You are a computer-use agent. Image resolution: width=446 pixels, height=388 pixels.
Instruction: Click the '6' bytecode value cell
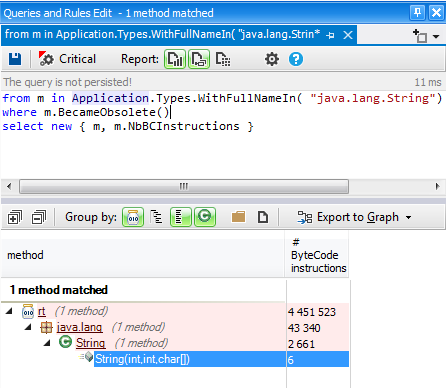point(318,359)
